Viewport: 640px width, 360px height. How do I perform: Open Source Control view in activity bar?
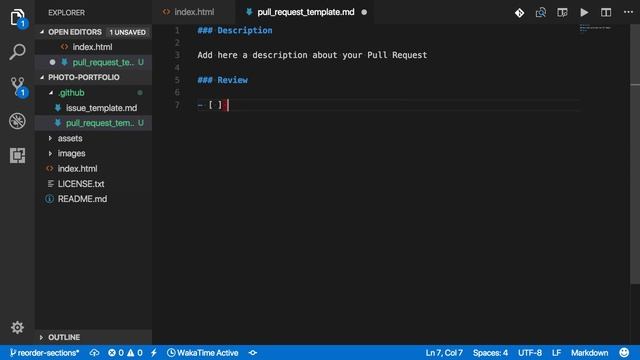[17, 87]
